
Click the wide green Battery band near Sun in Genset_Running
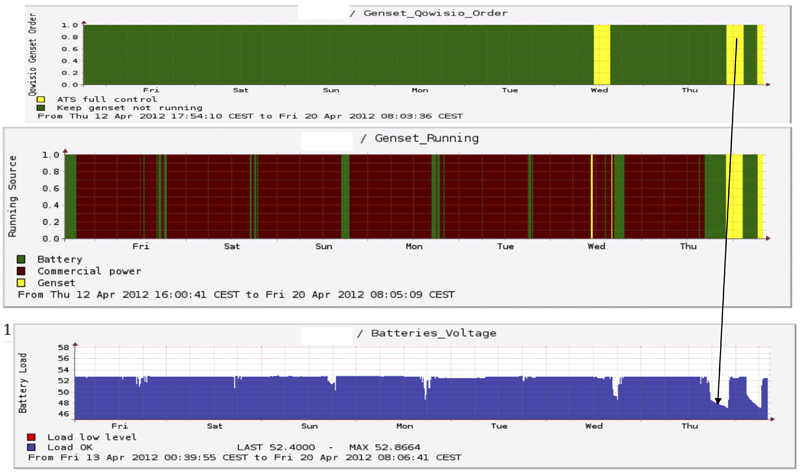[x=345, y=196]
